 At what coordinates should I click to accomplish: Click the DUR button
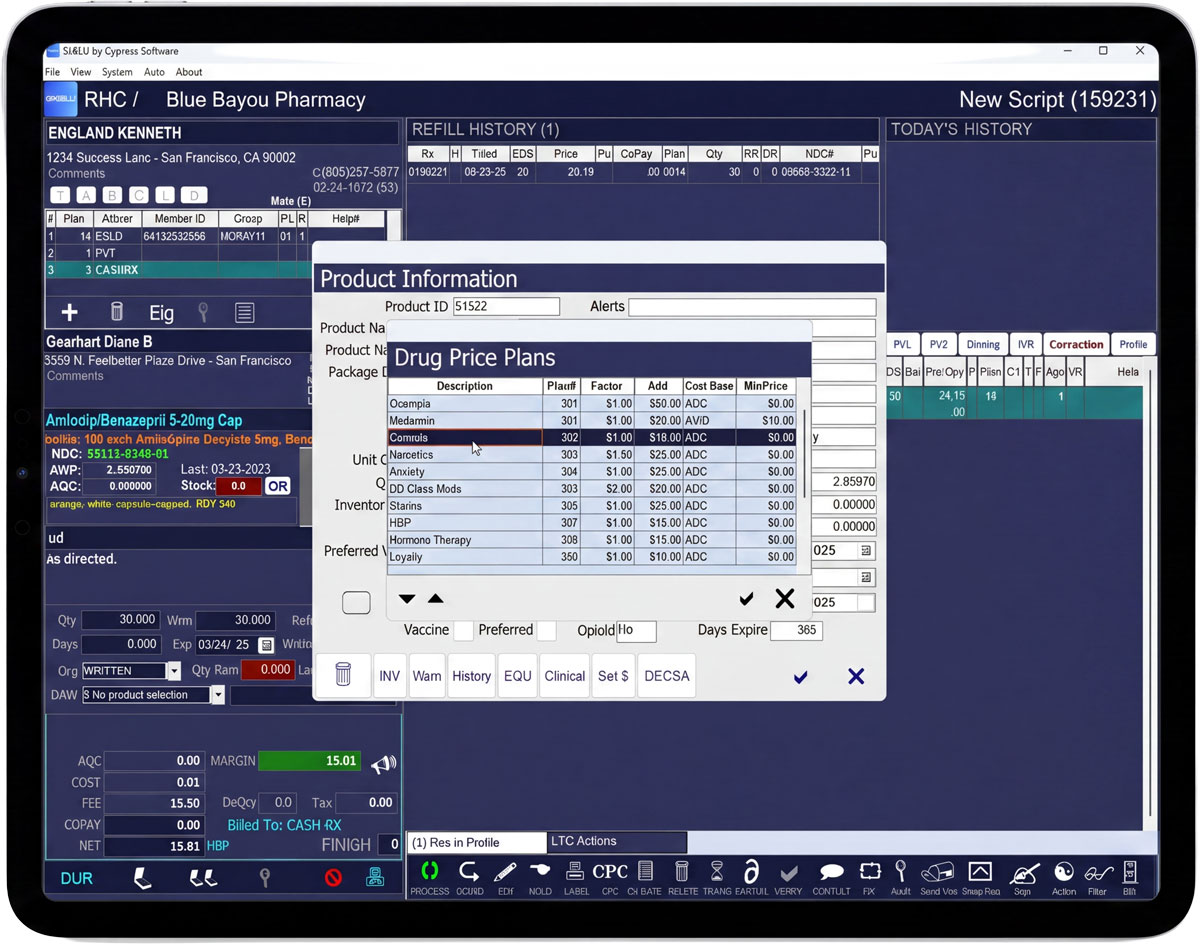point(76,878)
